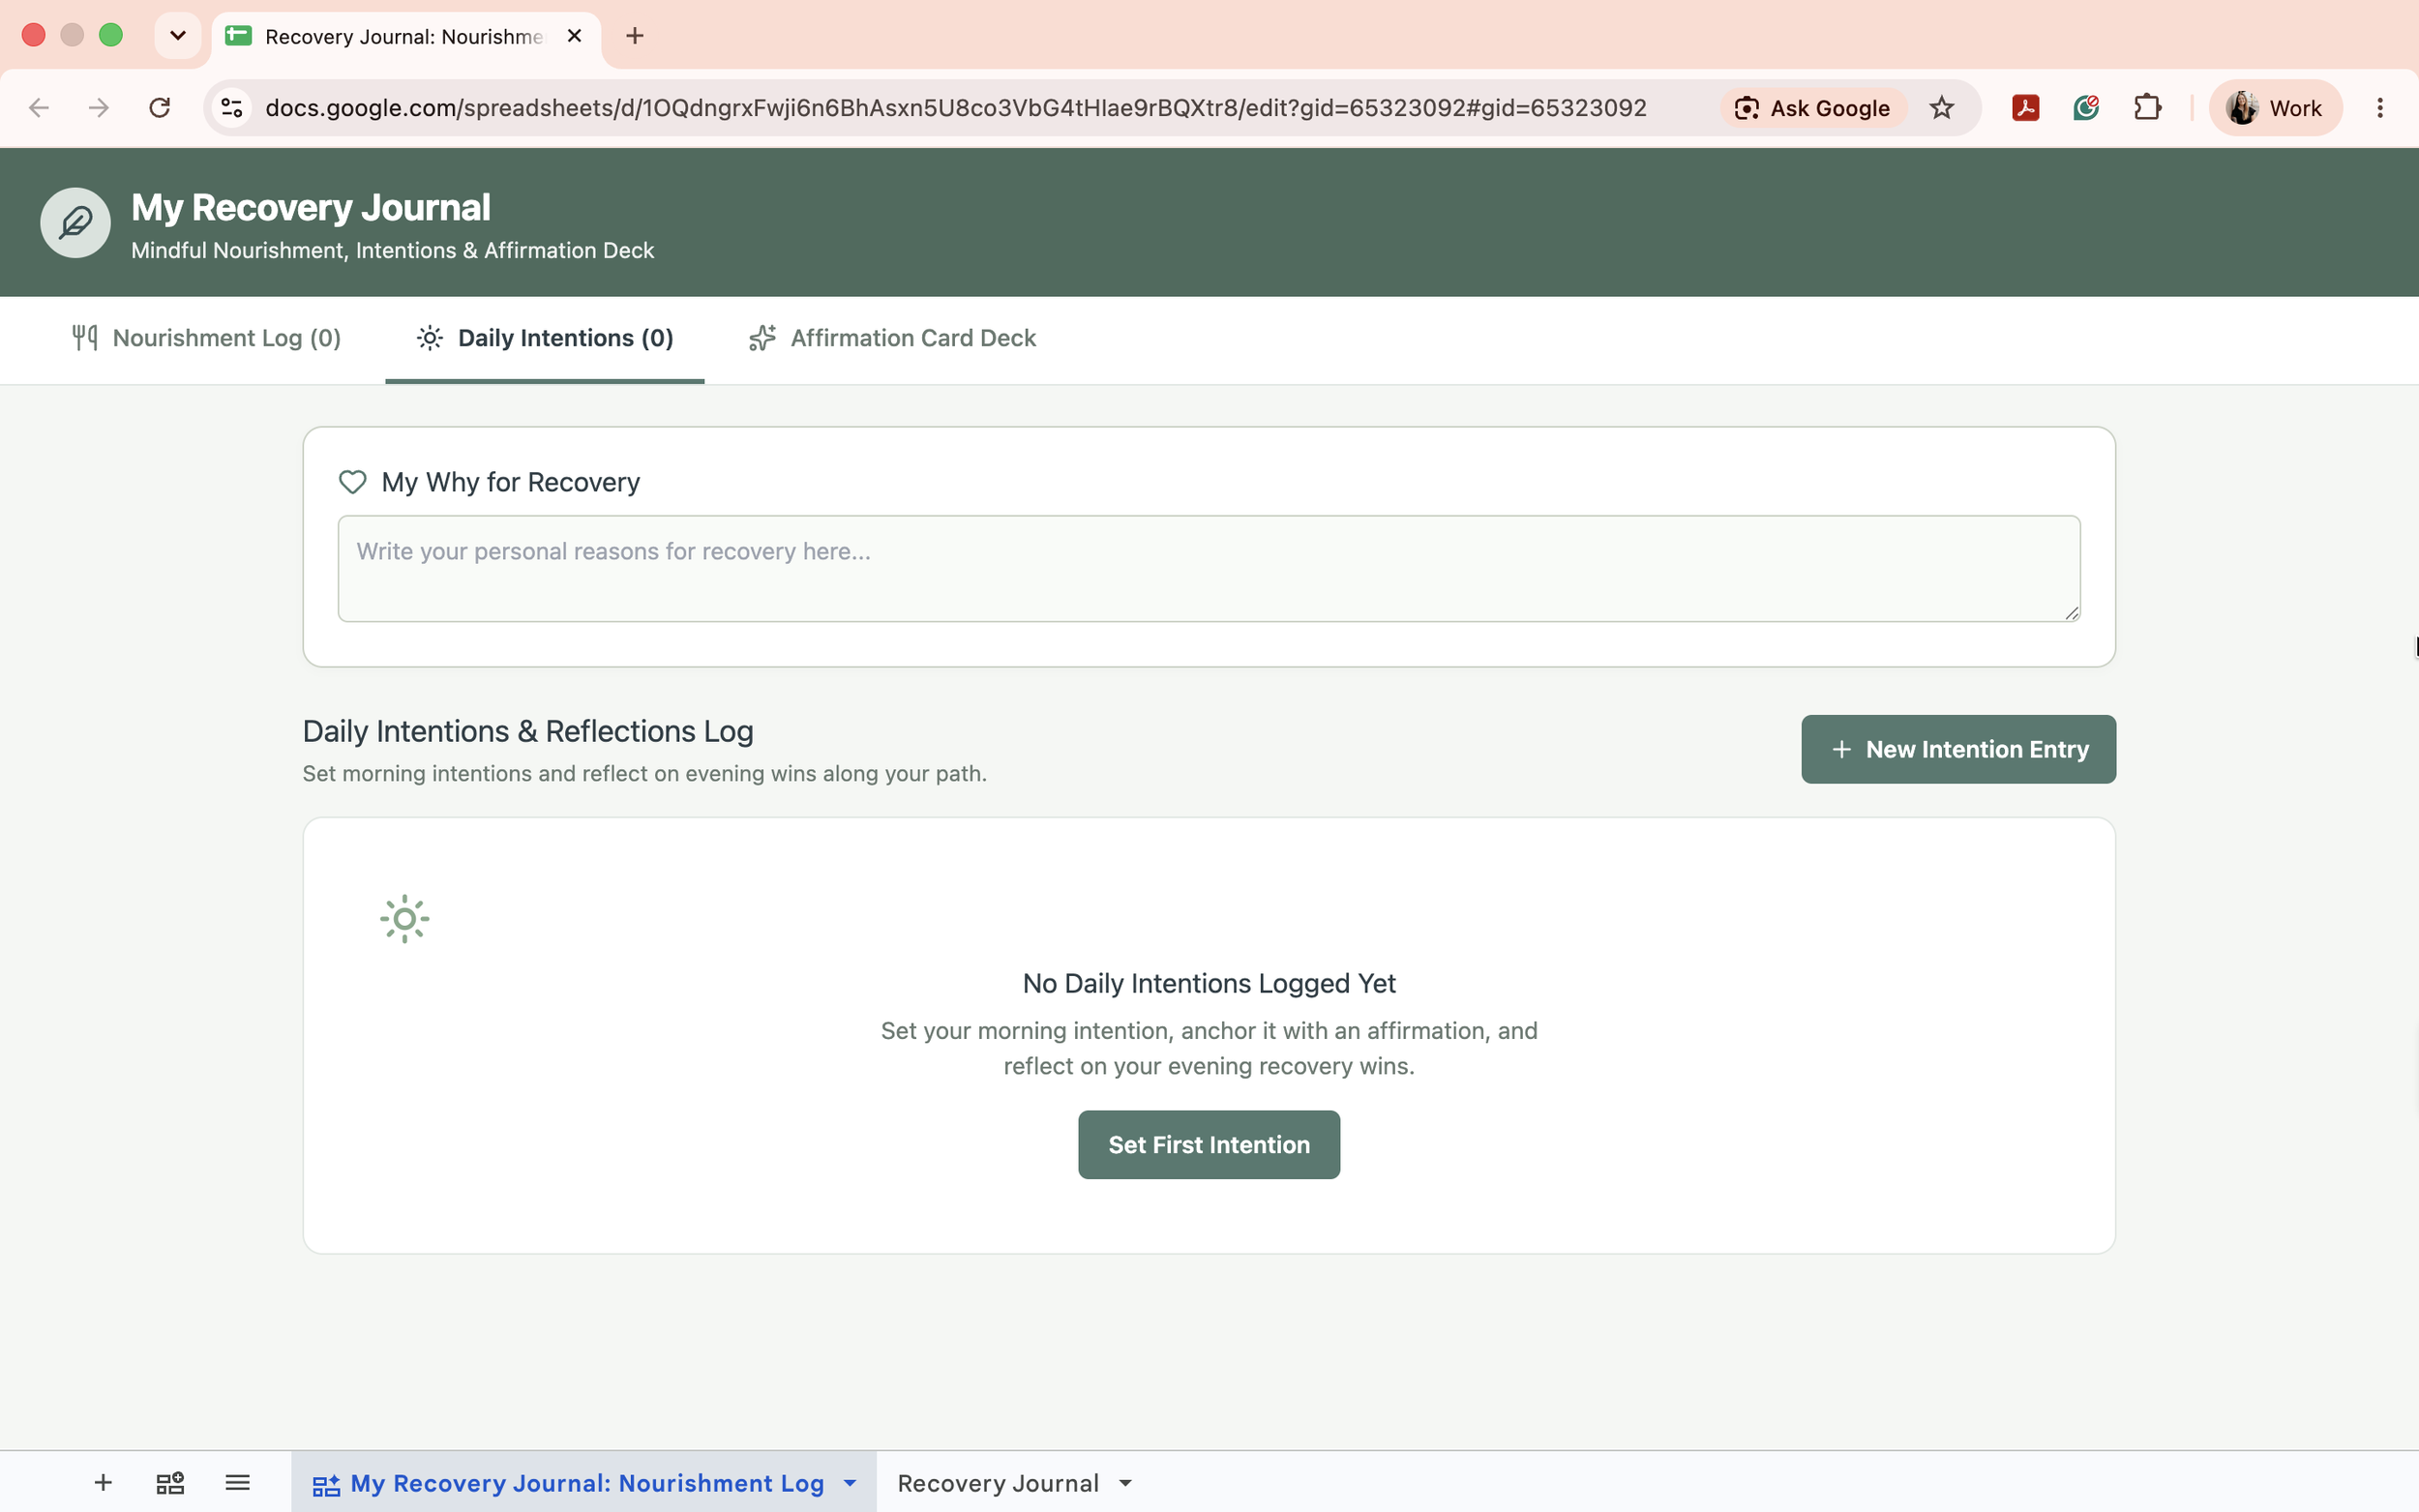Open the sheet layout tiles icon in the bottom bar
This screenshot has height=1512, width=2419.
(170, 1482)
